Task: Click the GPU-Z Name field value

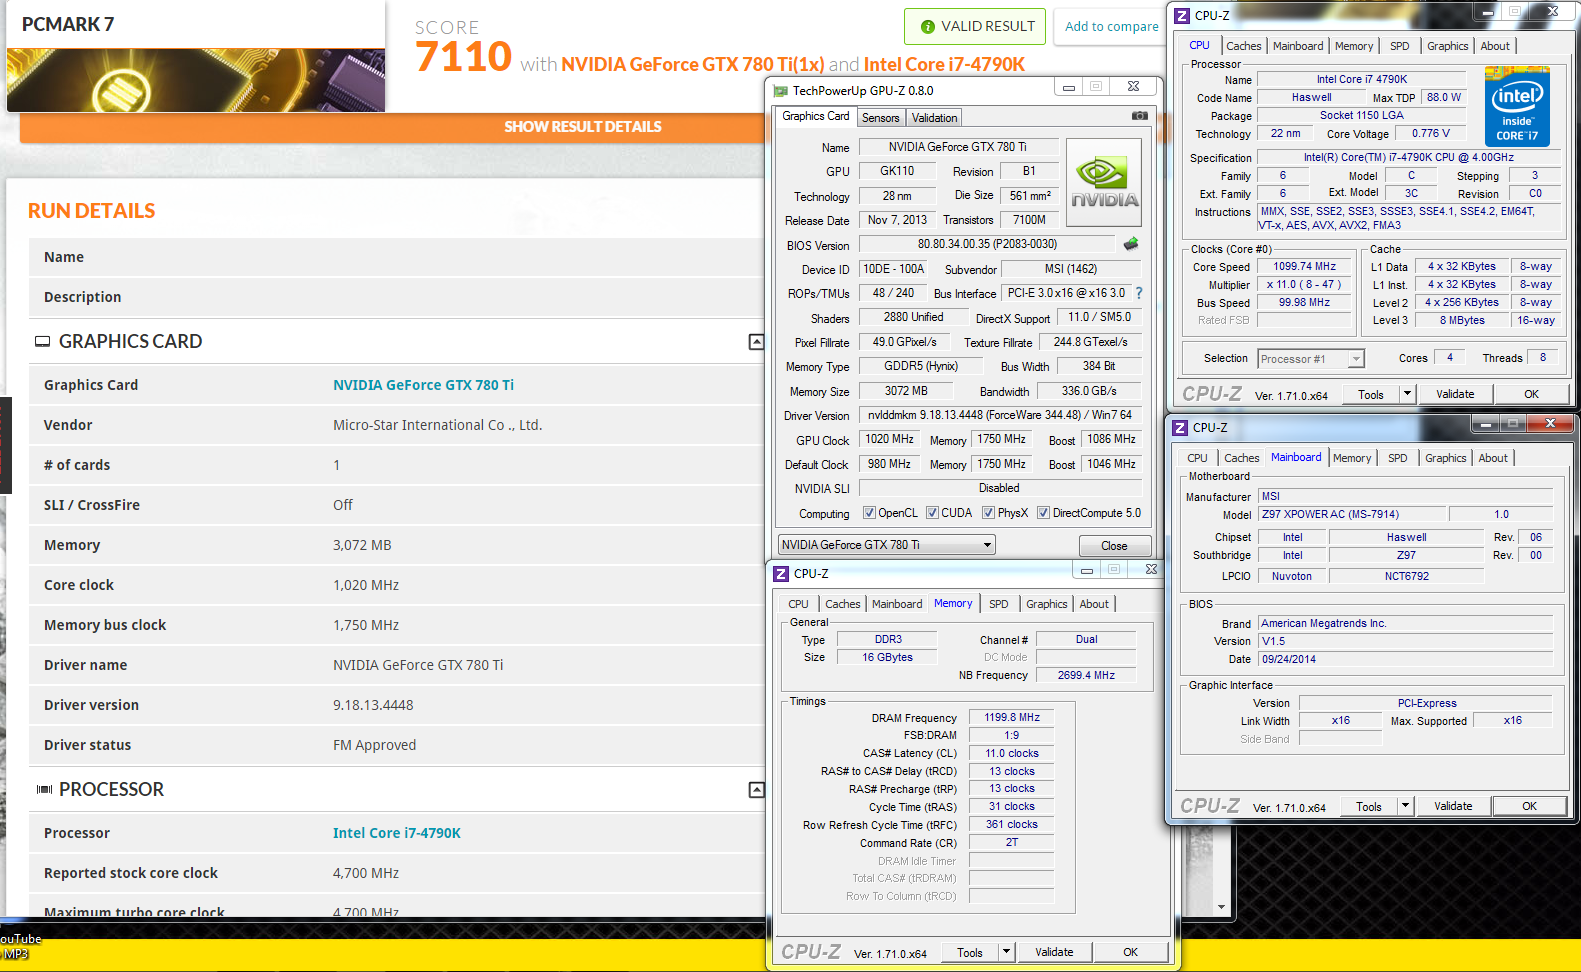Action: tap(957, 147)
